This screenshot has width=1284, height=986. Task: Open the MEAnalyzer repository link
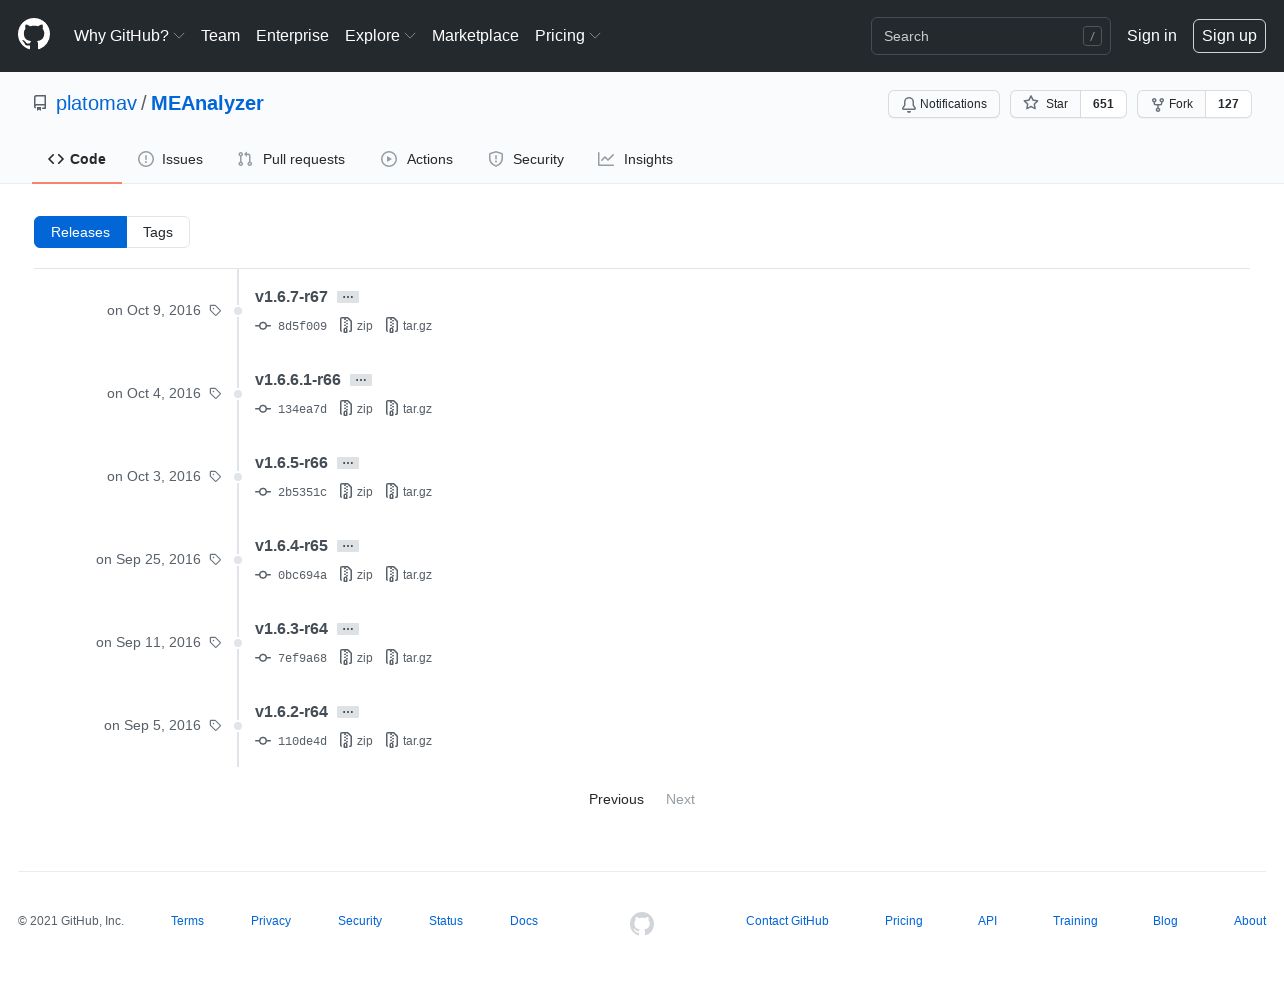(207, 103)
